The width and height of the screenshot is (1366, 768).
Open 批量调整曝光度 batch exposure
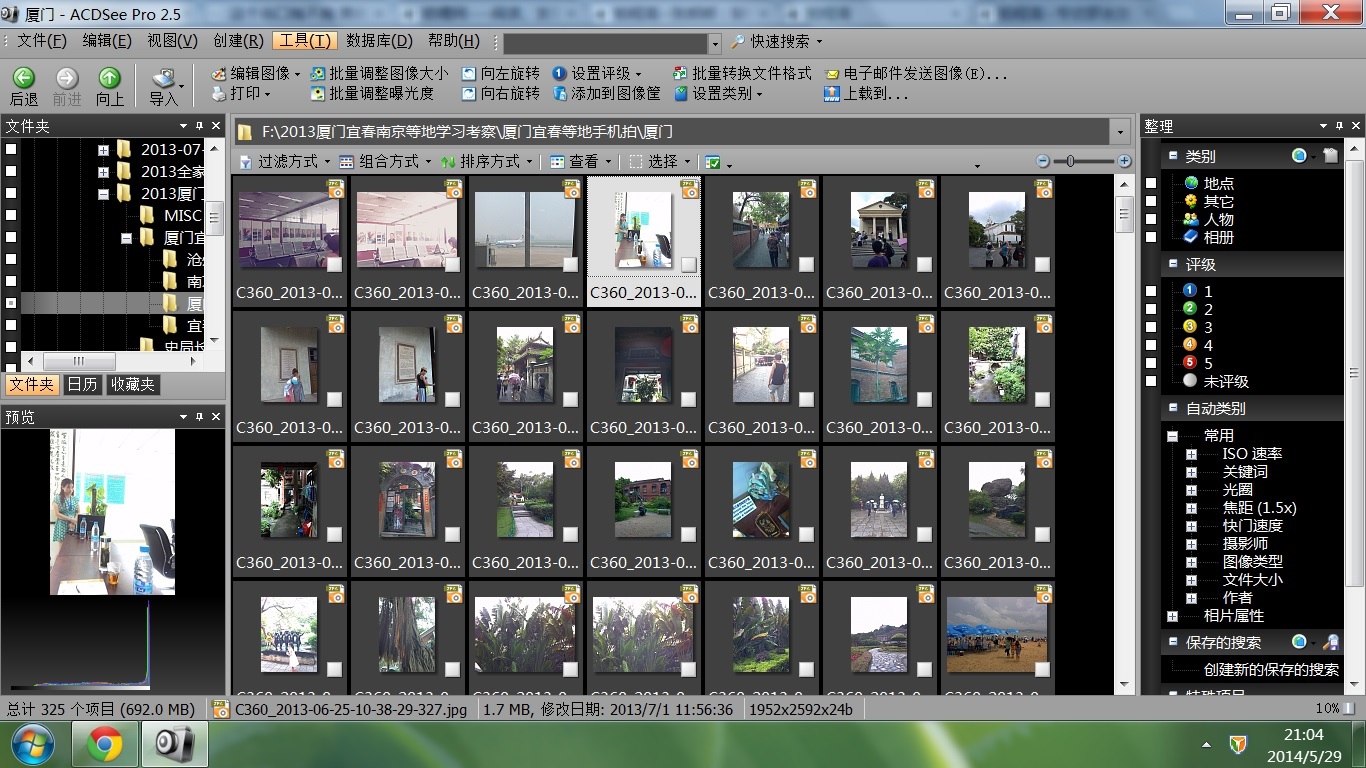tap(372, 93)
